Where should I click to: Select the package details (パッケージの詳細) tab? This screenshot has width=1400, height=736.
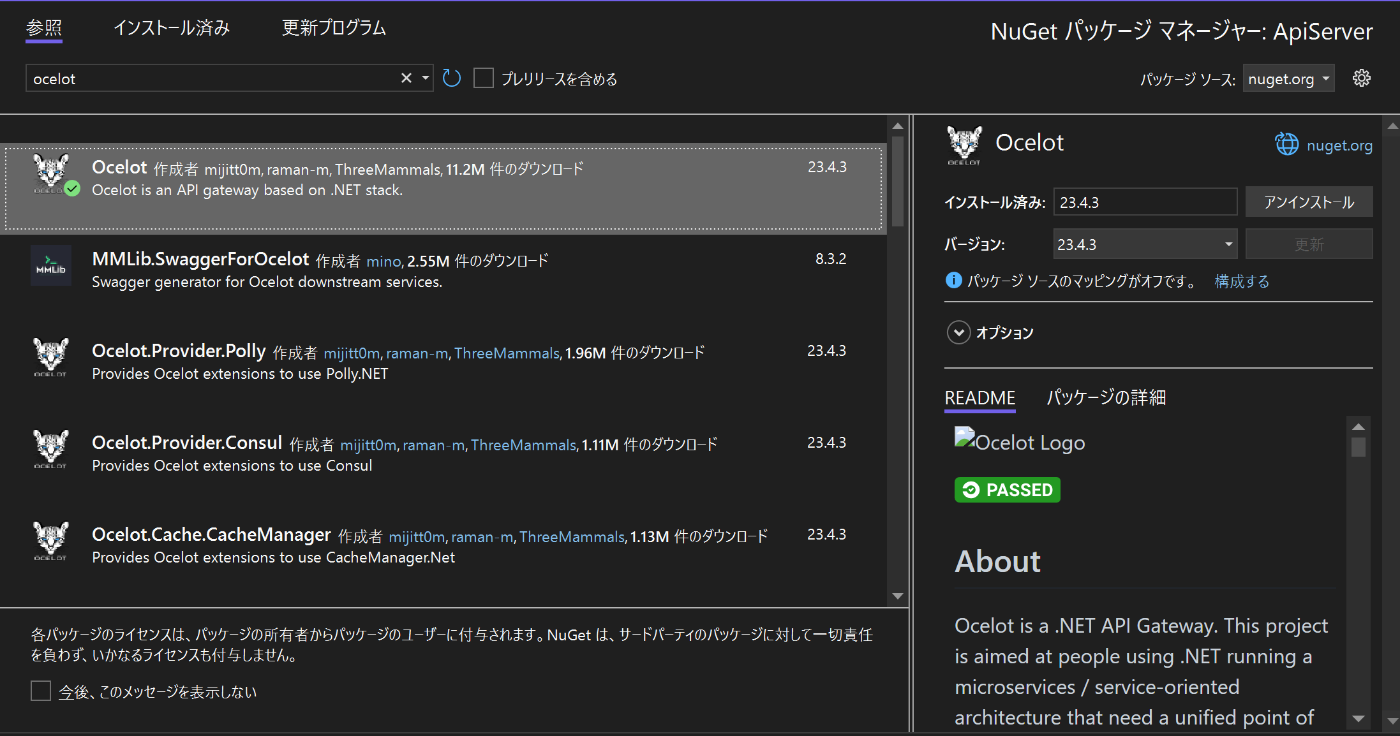pyautogui.click(x=1106, y=398)
